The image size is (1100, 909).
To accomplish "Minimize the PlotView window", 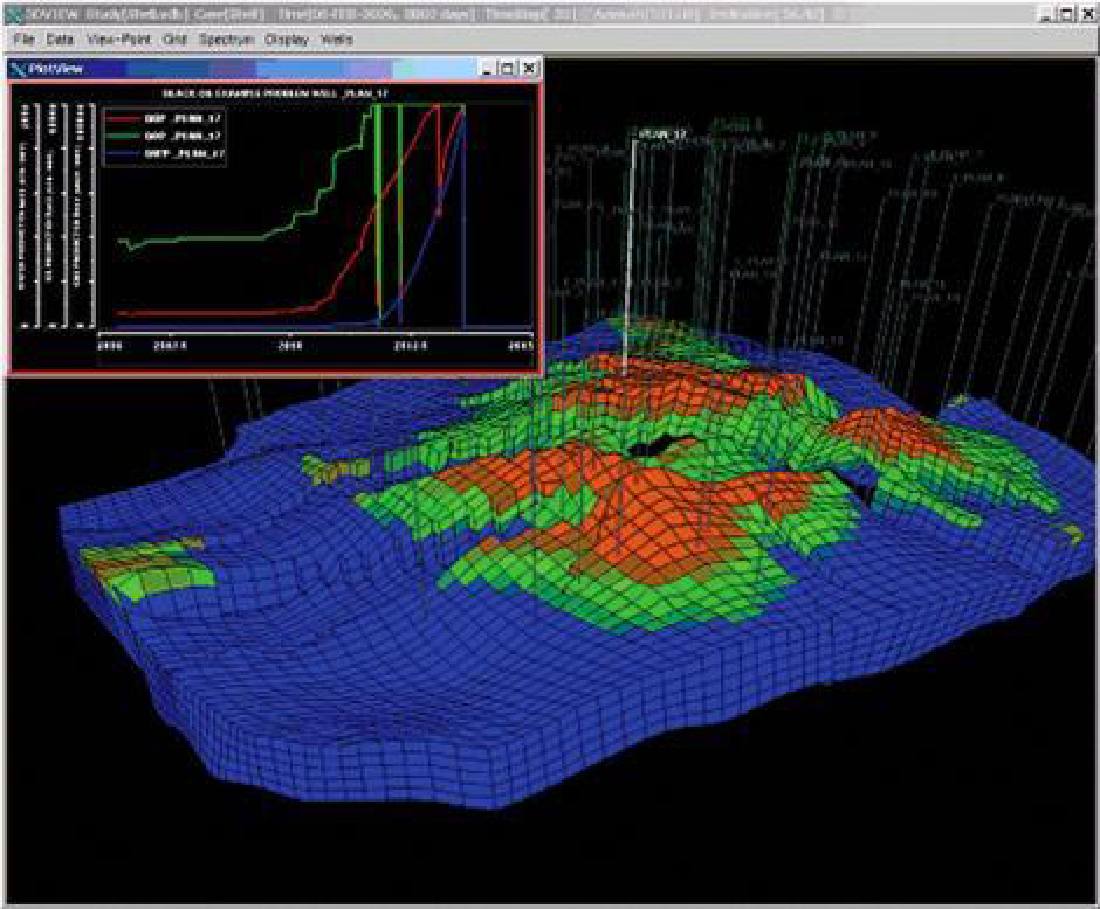I will (x=489, y=69).
